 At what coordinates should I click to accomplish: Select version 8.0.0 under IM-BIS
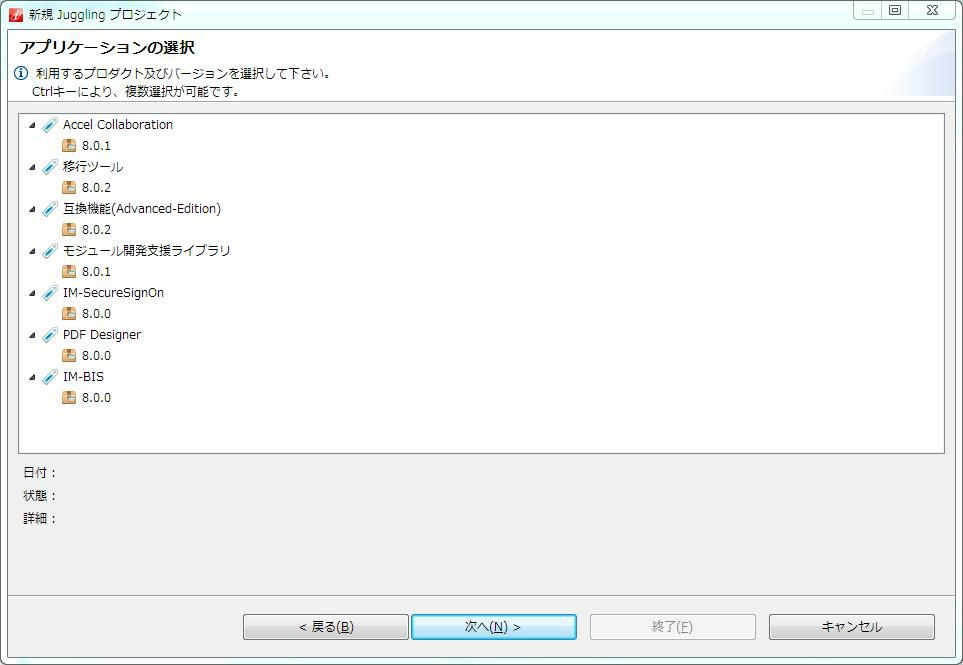96,397
